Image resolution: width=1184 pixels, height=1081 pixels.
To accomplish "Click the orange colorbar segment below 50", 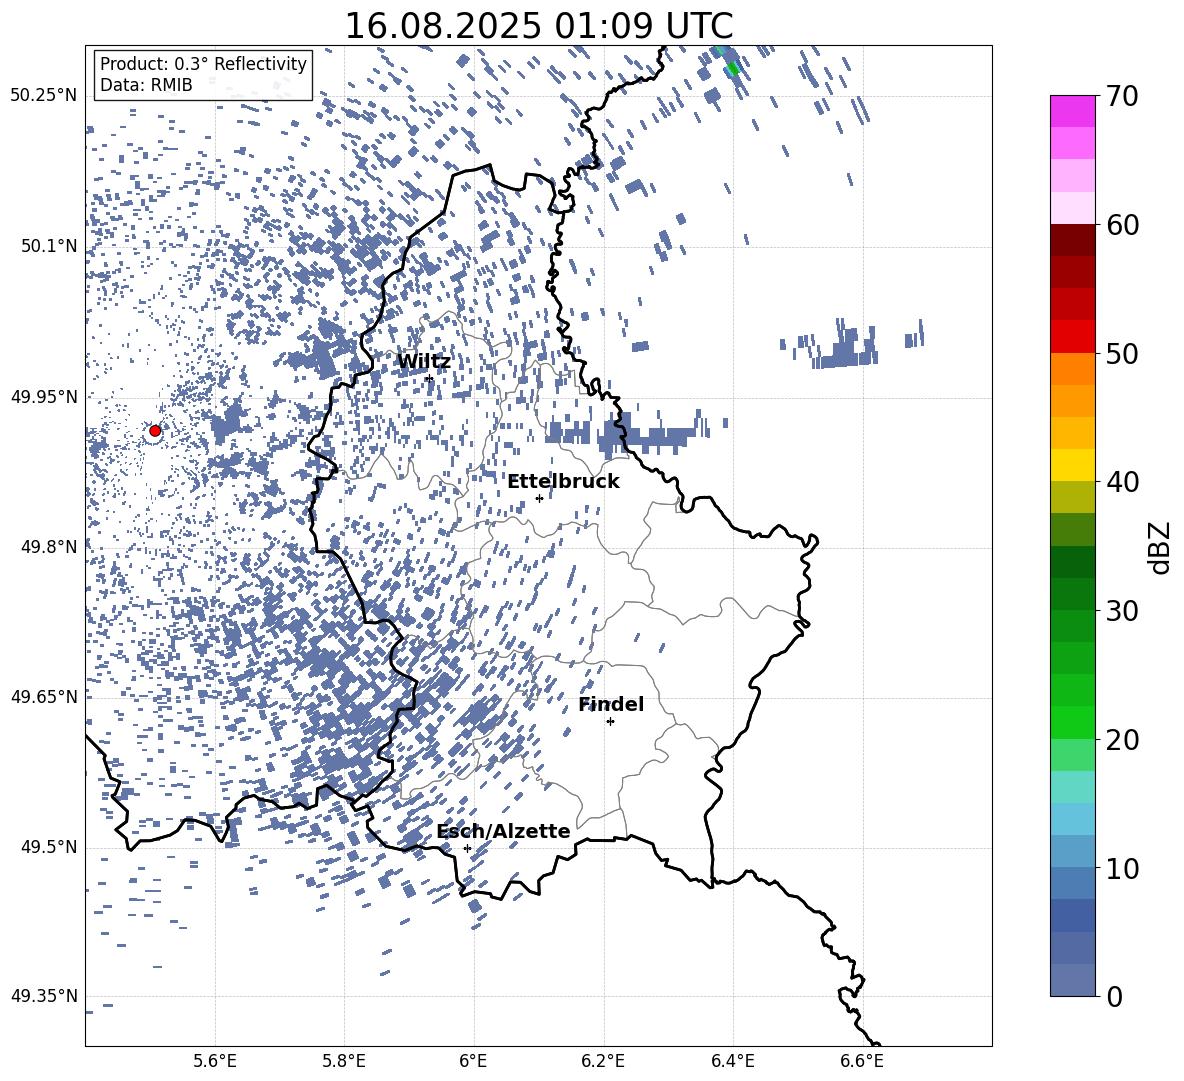I will 1072,368.
